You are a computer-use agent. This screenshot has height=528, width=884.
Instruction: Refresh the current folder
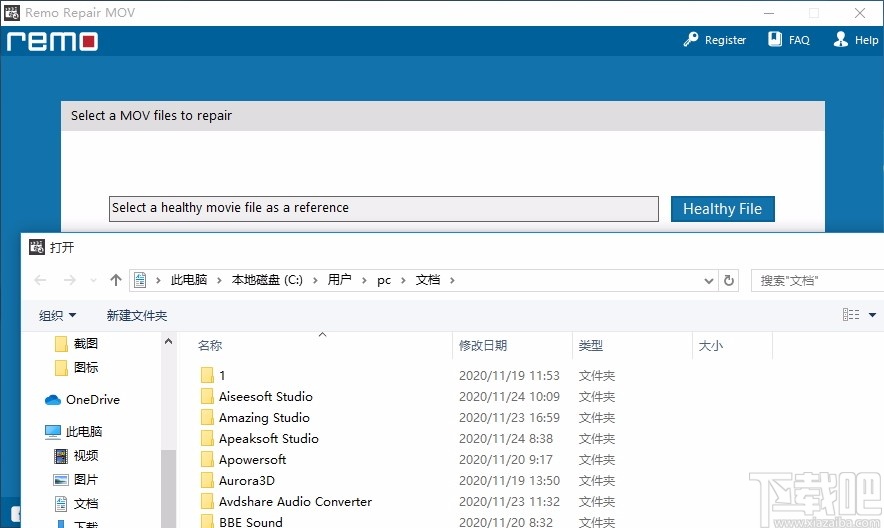point(728,280)
